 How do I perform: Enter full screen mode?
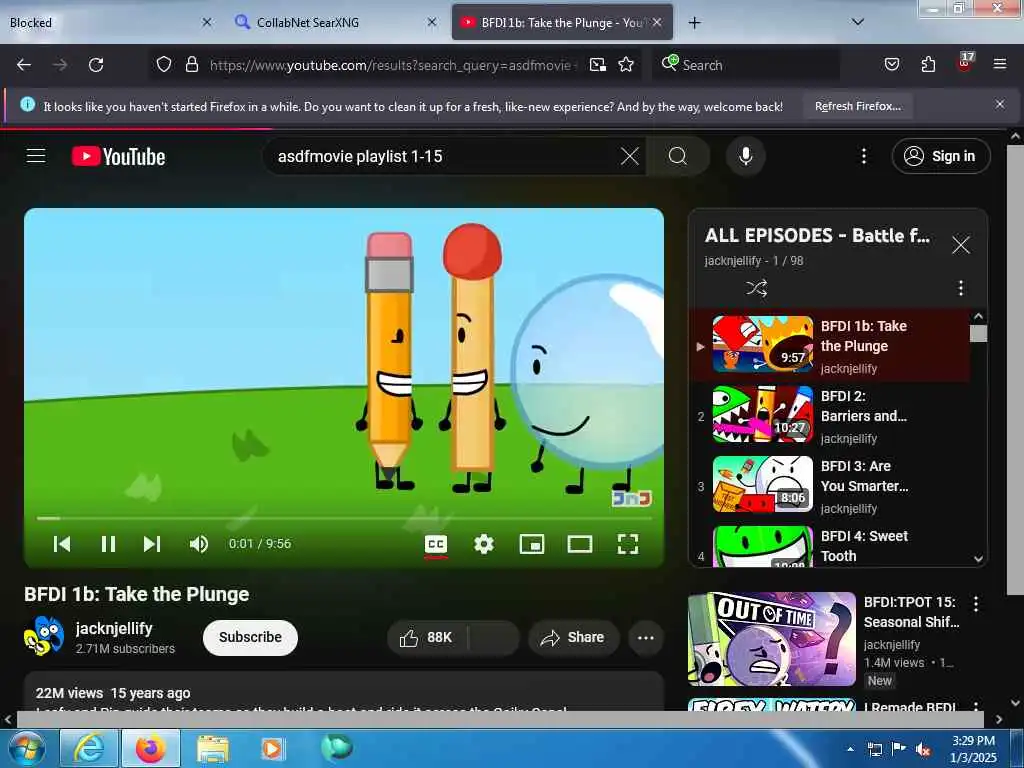click(x=628, y=544)
